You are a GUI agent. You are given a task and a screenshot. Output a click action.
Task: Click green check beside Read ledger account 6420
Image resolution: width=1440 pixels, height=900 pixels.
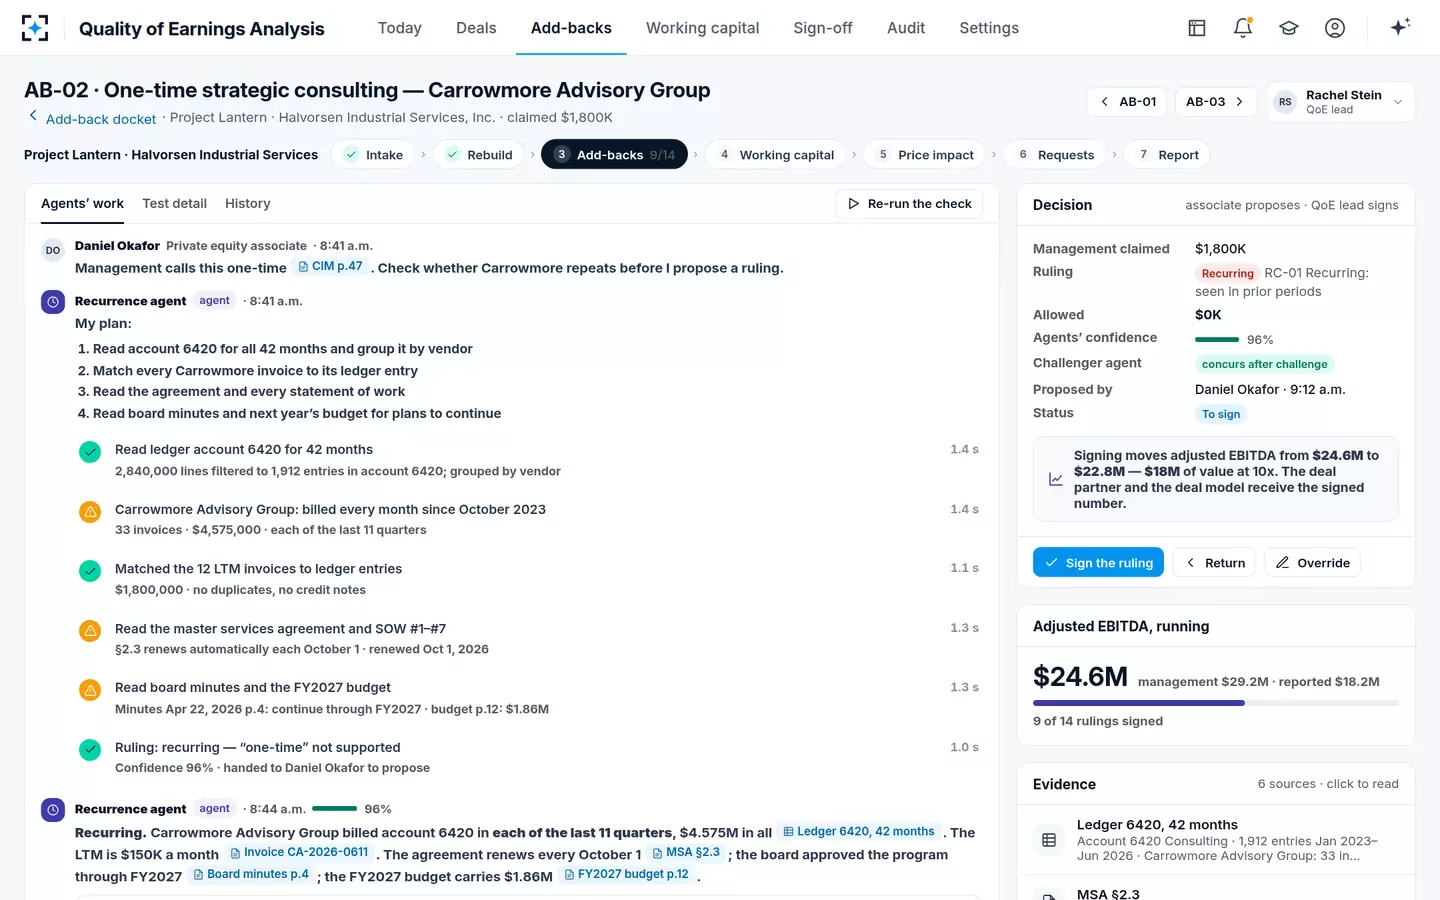90,452
